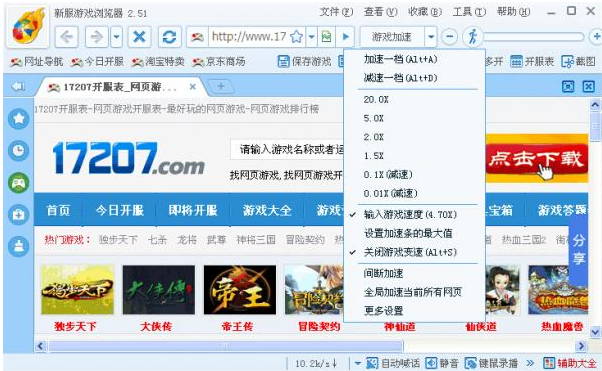Viewport: 602px width, 371px height.
Task: Expand the 游戏加速 dropdown arrow
Action: [431, 37]
